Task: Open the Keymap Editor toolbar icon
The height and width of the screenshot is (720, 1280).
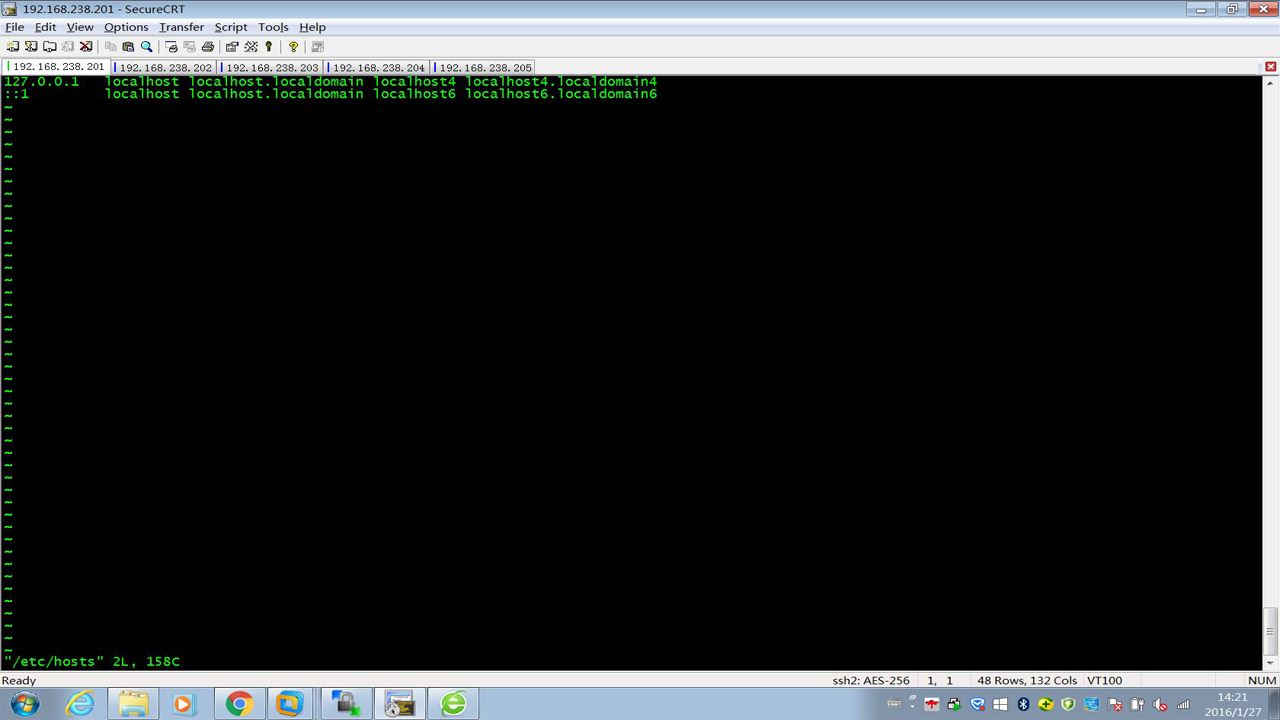Action: click(250, 47)
